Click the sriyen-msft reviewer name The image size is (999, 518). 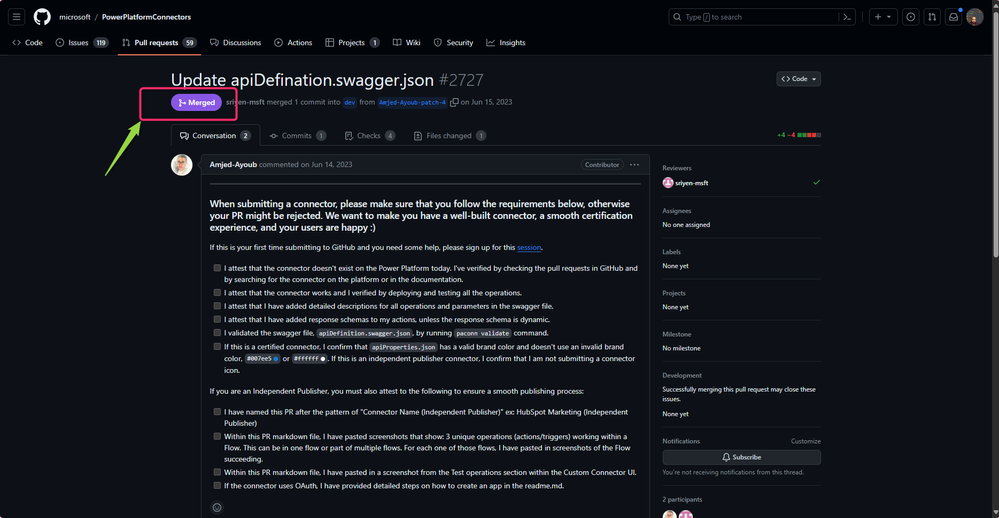pyautogui.click(x=691, y=183)
